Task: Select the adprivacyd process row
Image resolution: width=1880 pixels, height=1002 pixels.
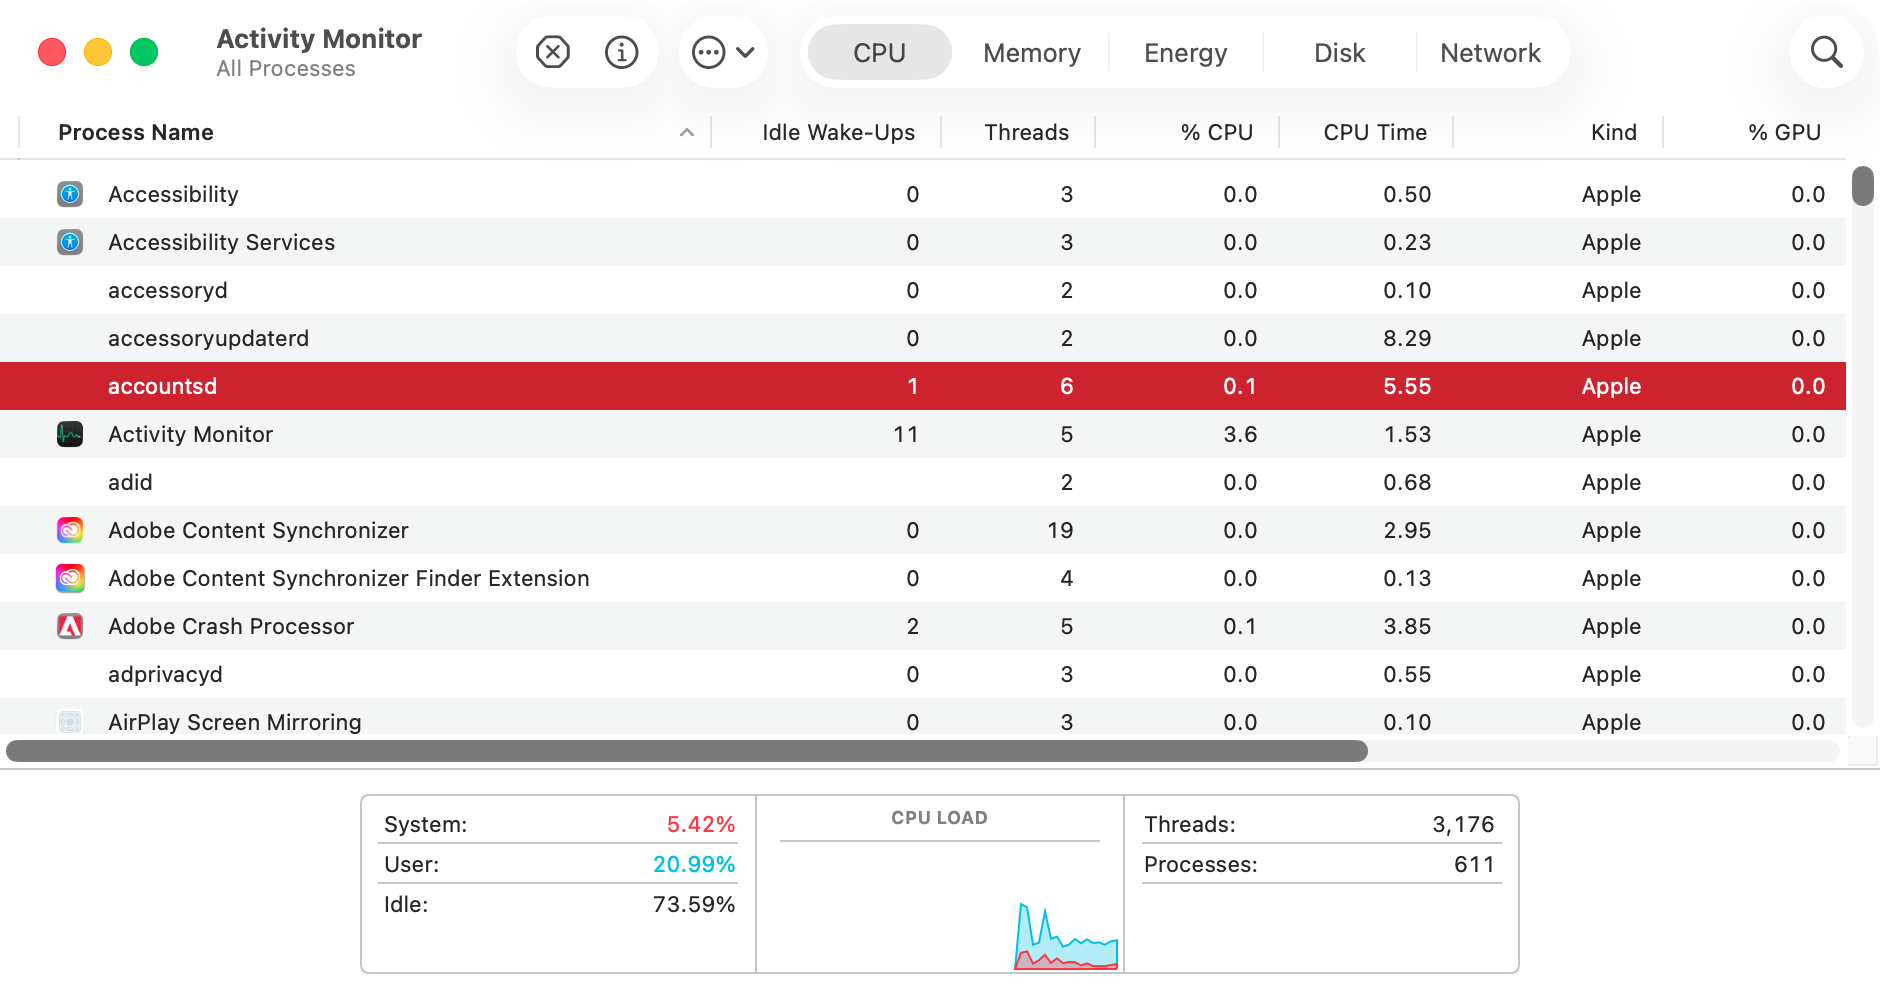Action: click(x=923, y=674)
